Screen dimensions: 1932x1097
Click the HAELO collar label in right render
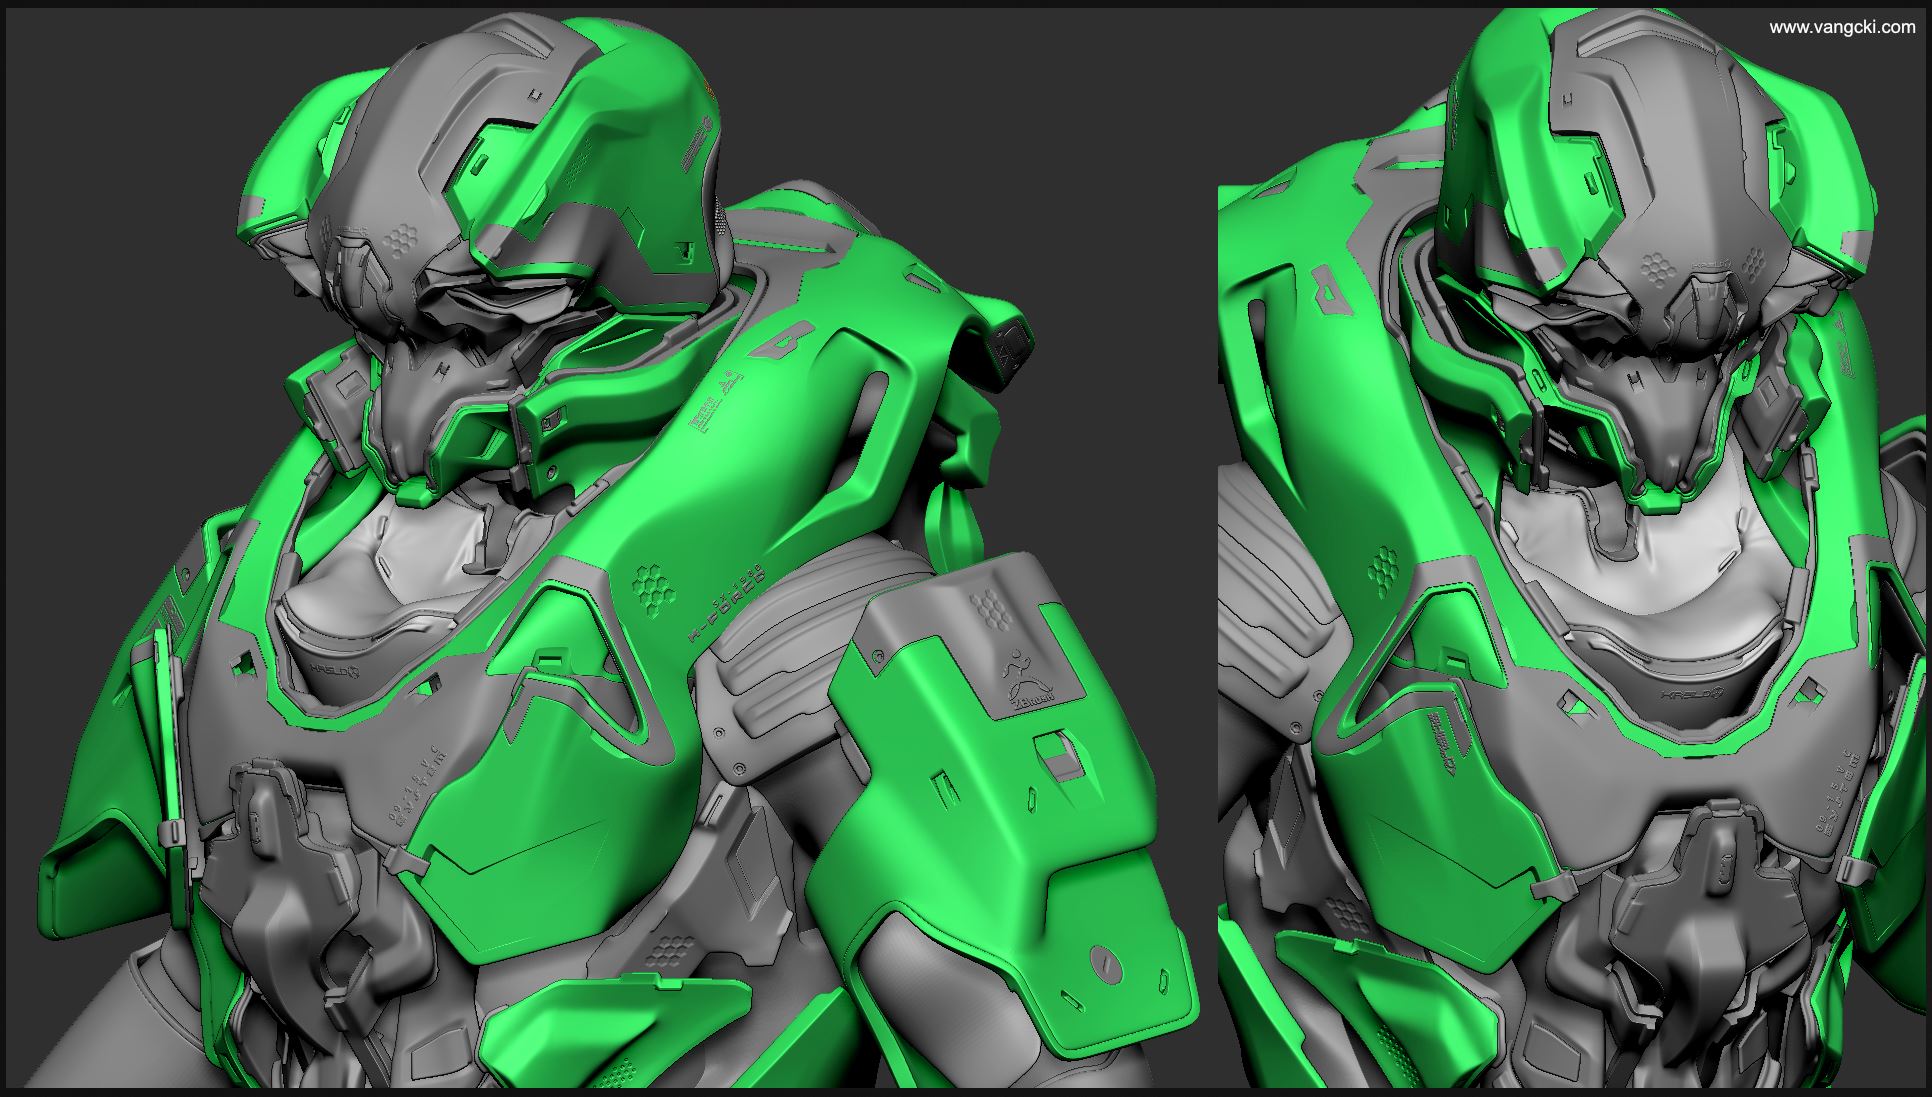tap(1691, 693)
